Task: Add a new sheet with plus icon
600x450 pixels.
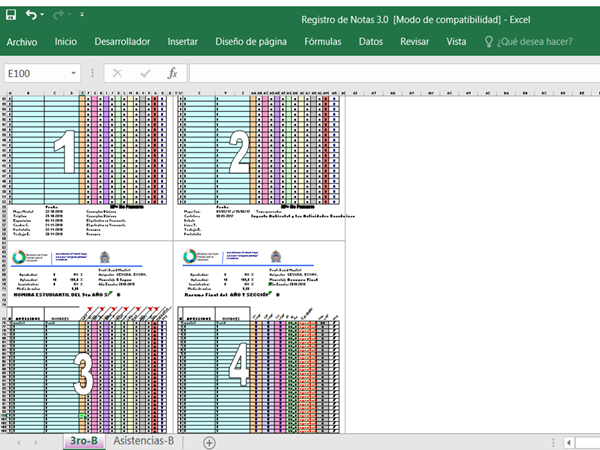Action: (x=209, y=441)
